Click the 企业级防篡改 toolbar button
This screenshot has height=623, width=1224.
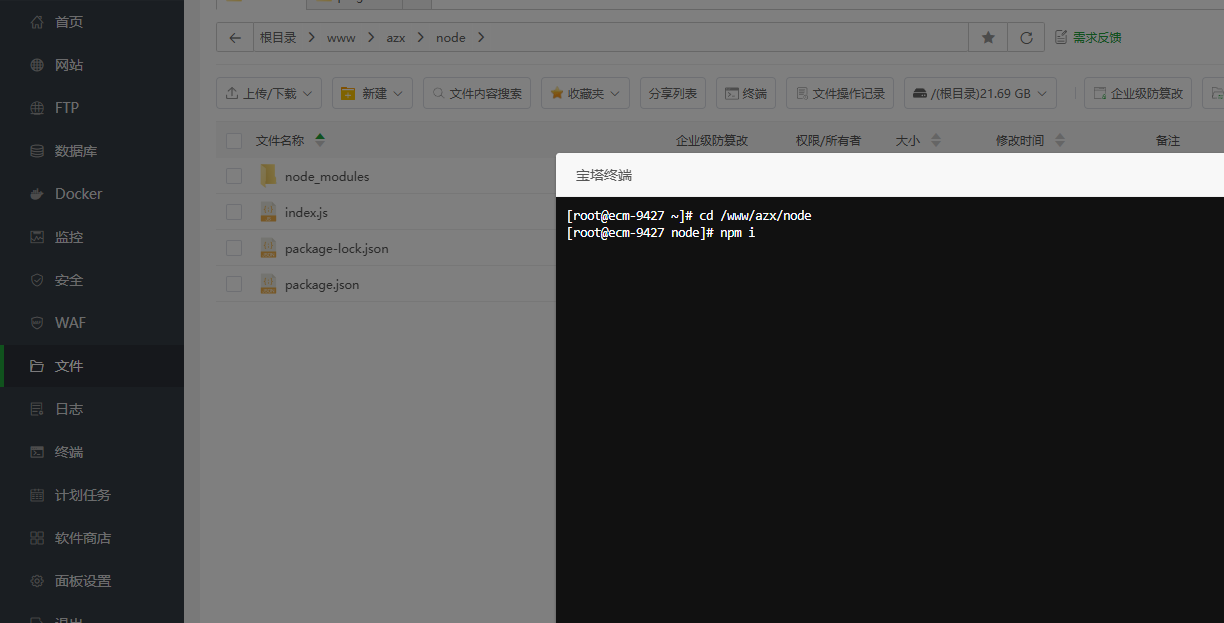[x=1138, y=93]
